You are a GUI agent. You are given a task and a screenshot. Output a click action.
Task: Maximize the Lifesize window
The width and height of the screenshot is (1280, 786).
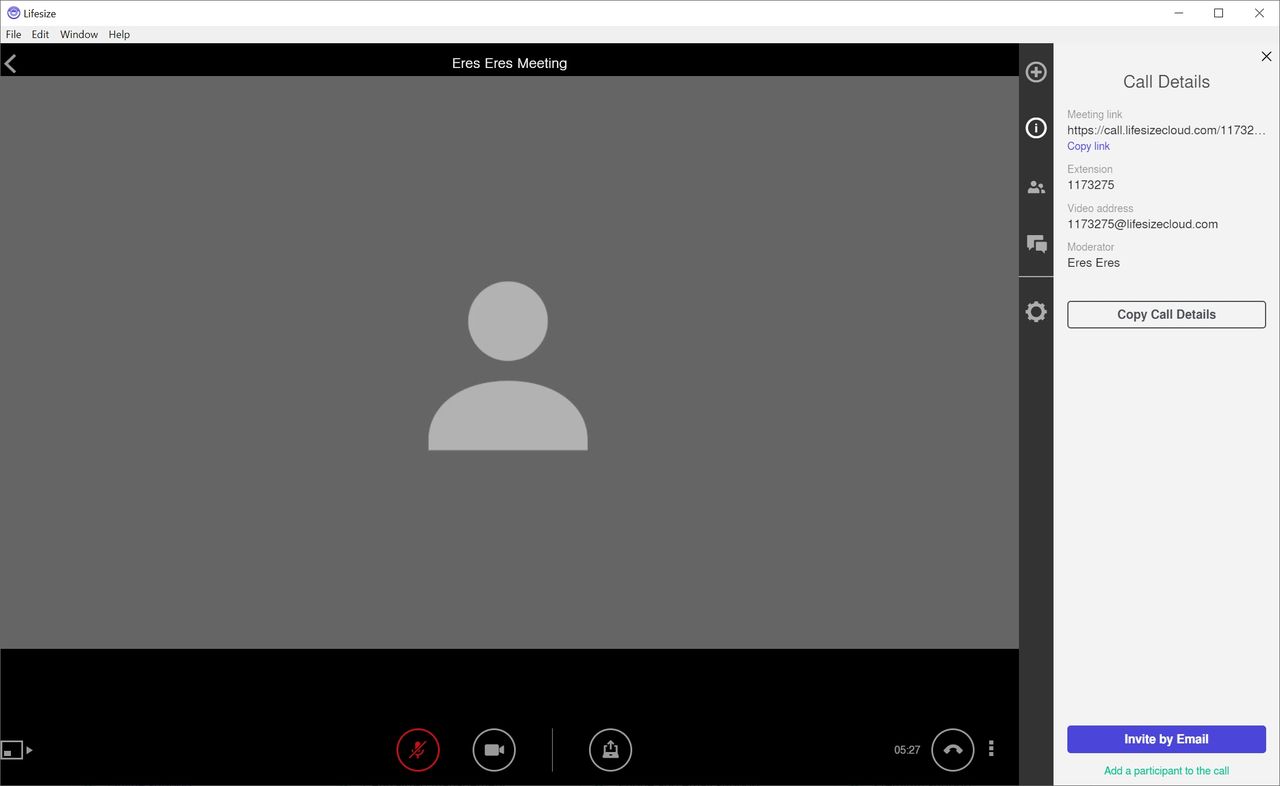1218,13
